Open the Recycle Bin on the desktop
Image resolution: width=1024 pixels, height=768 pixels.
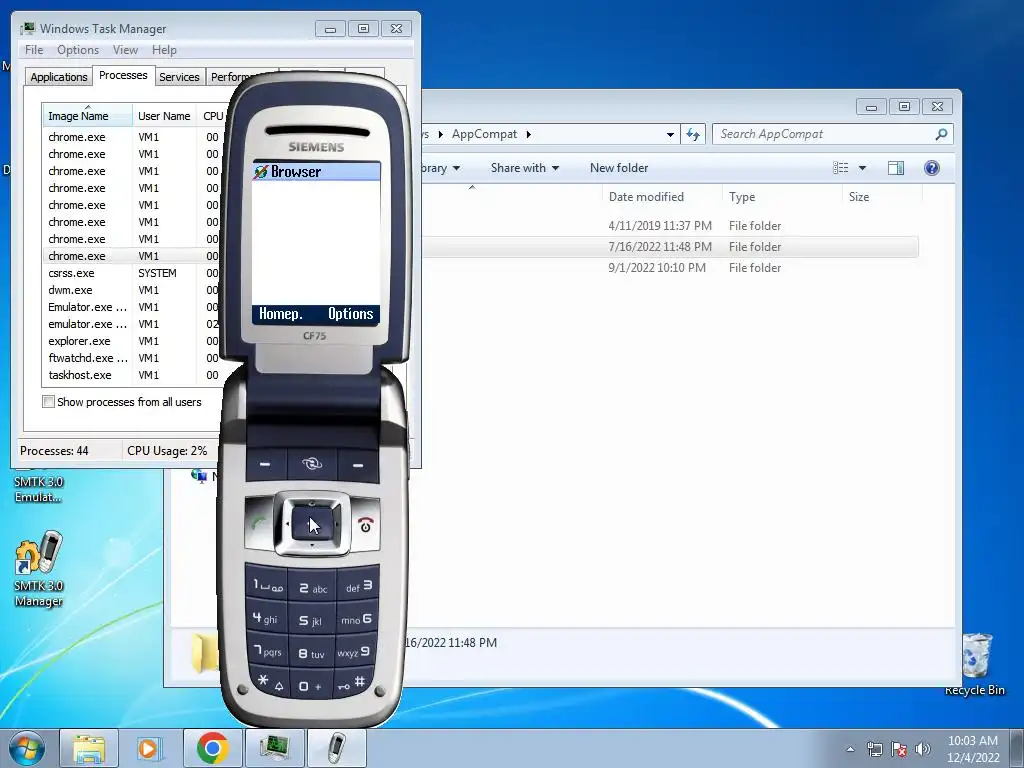[975, 664]
